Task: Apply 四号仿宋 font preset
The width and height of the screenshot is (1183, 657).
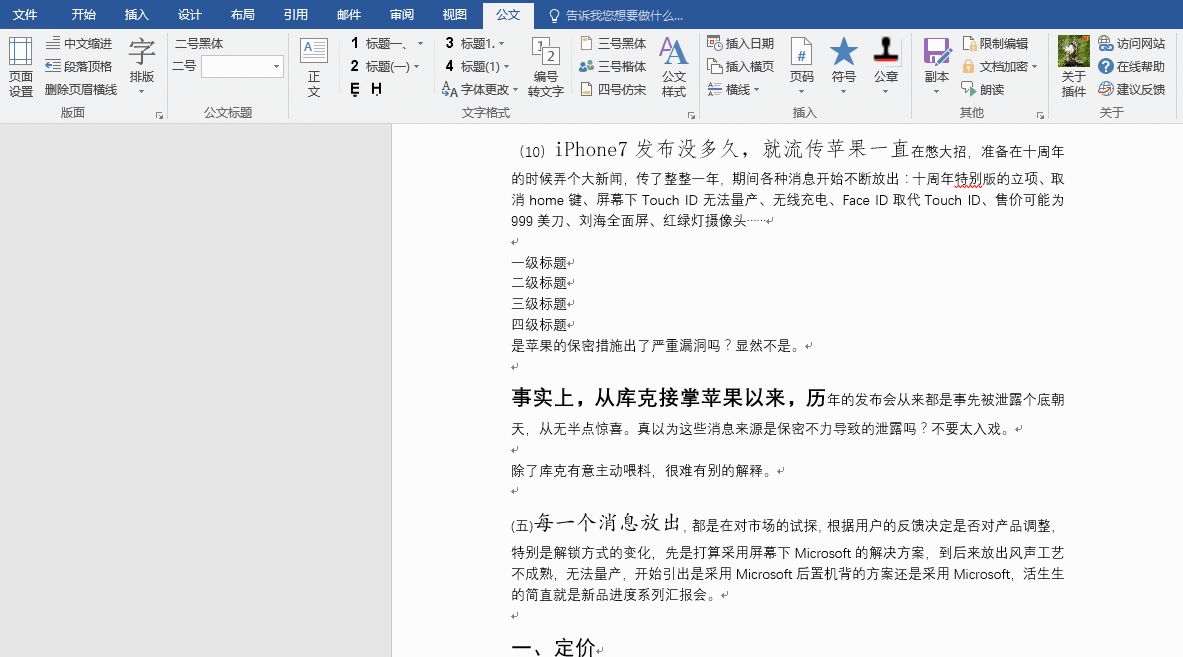Action: tap(613, 90)
